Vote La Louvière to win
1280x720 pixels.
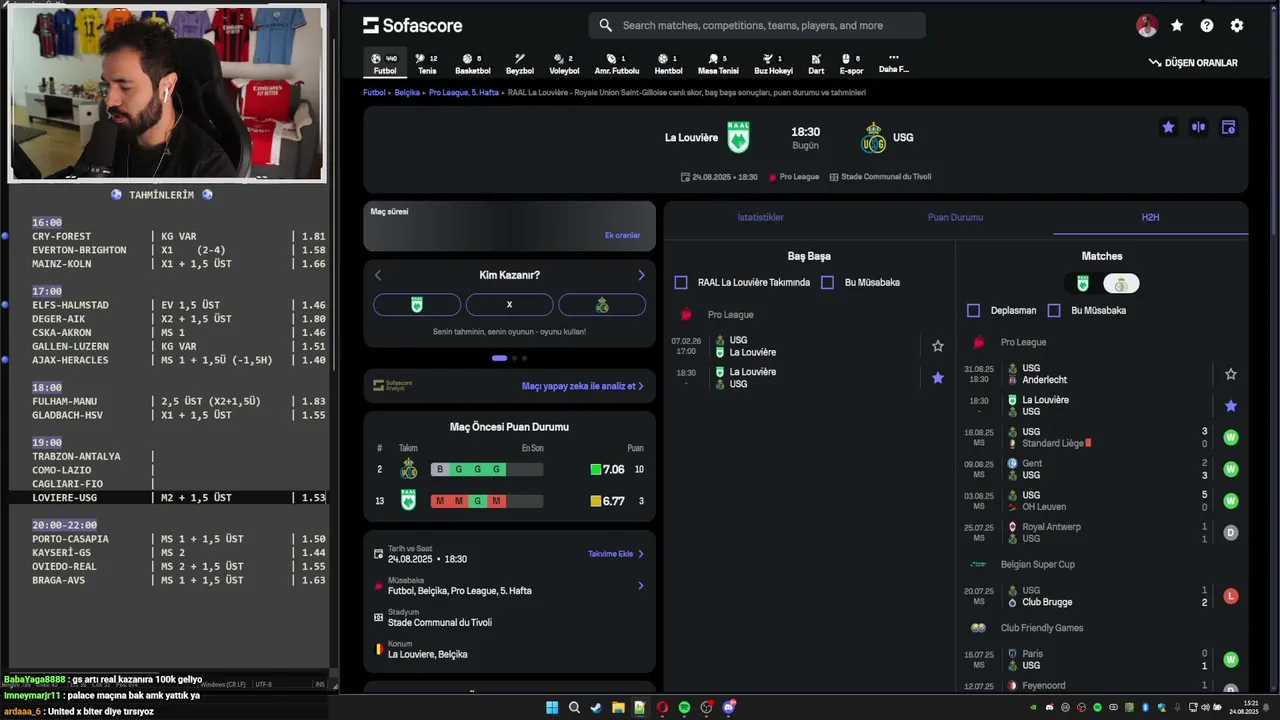417,305
